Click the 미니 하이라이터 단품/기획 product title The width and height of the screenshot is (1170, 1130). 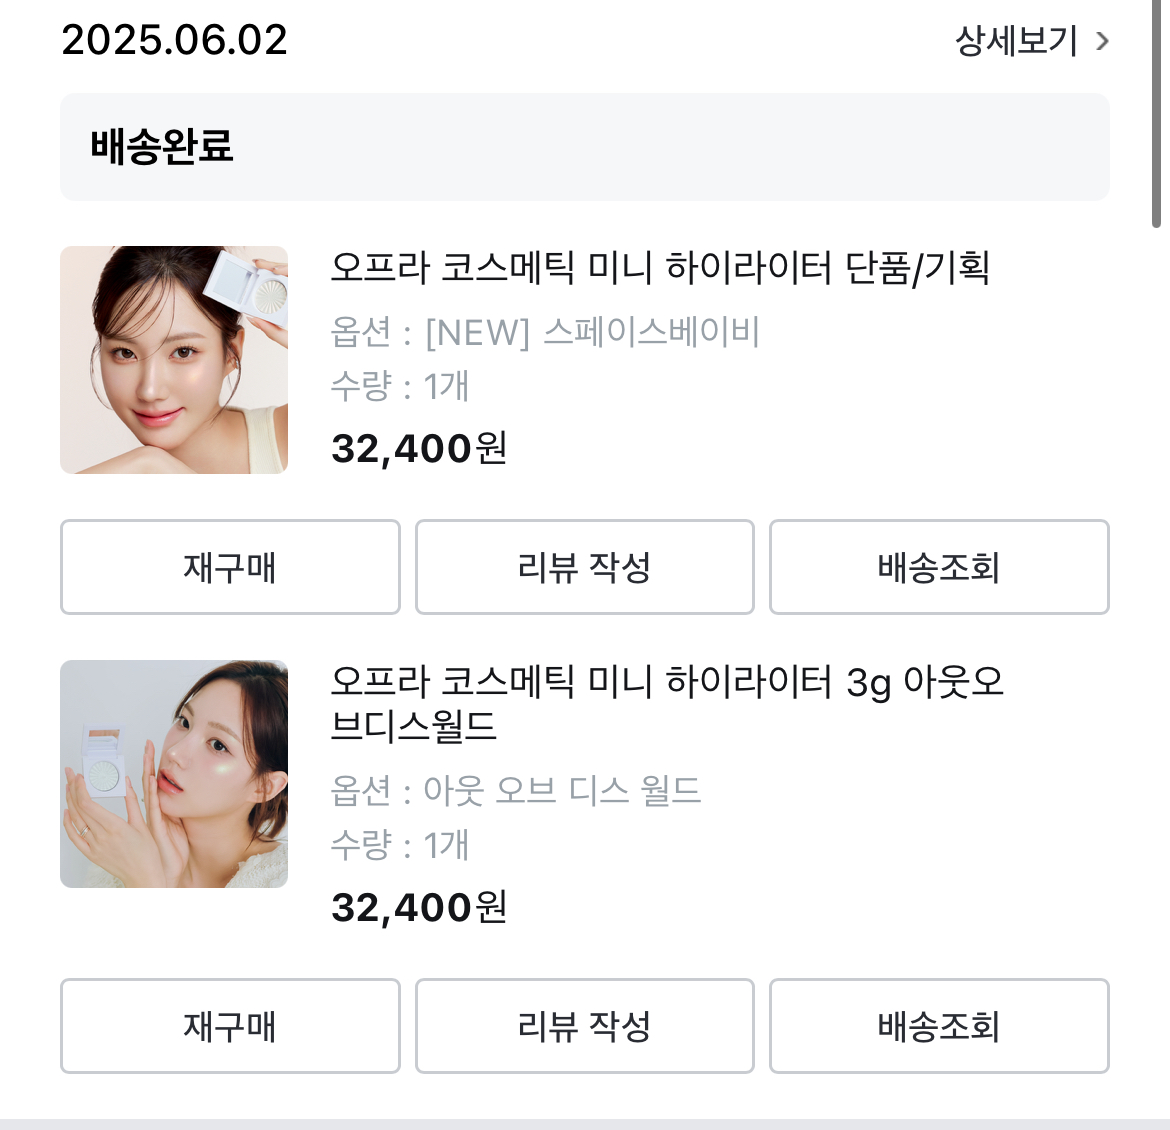click(x=660, y=268)
